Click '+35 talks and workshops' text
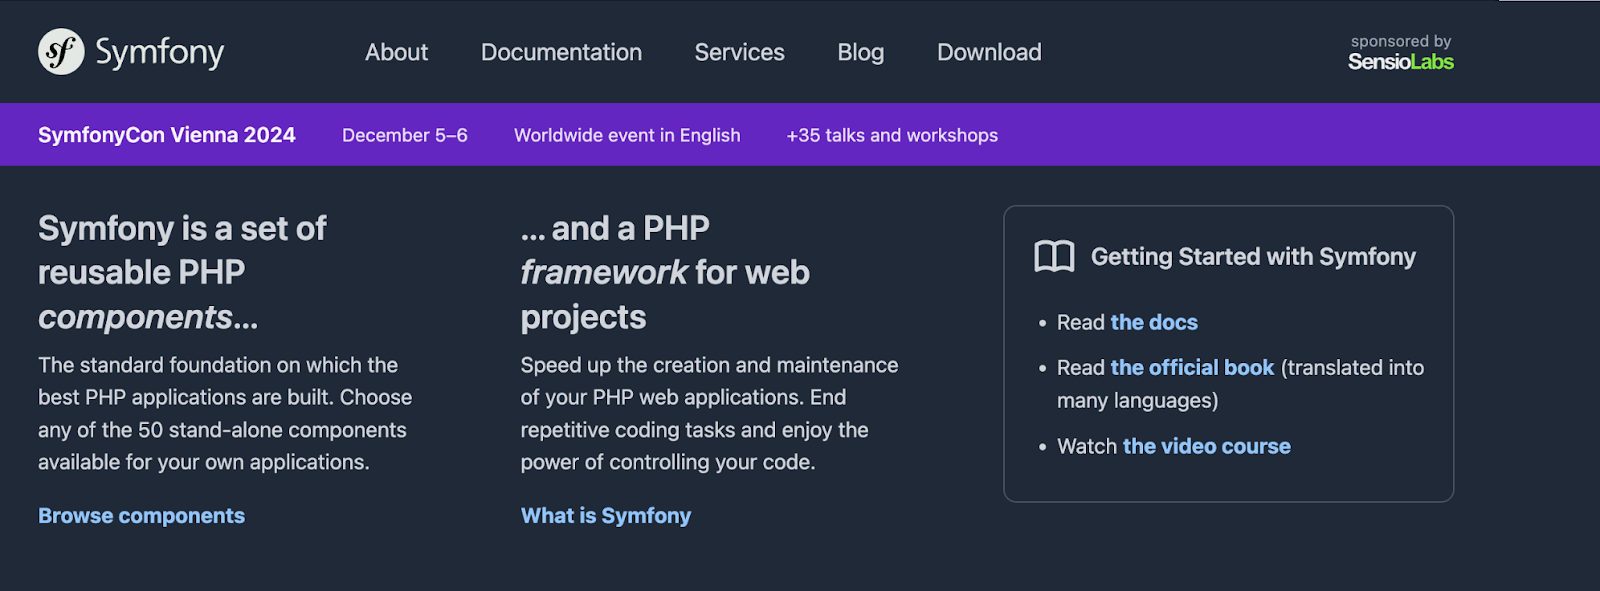Screen dimensions: 1600x591 892,135
